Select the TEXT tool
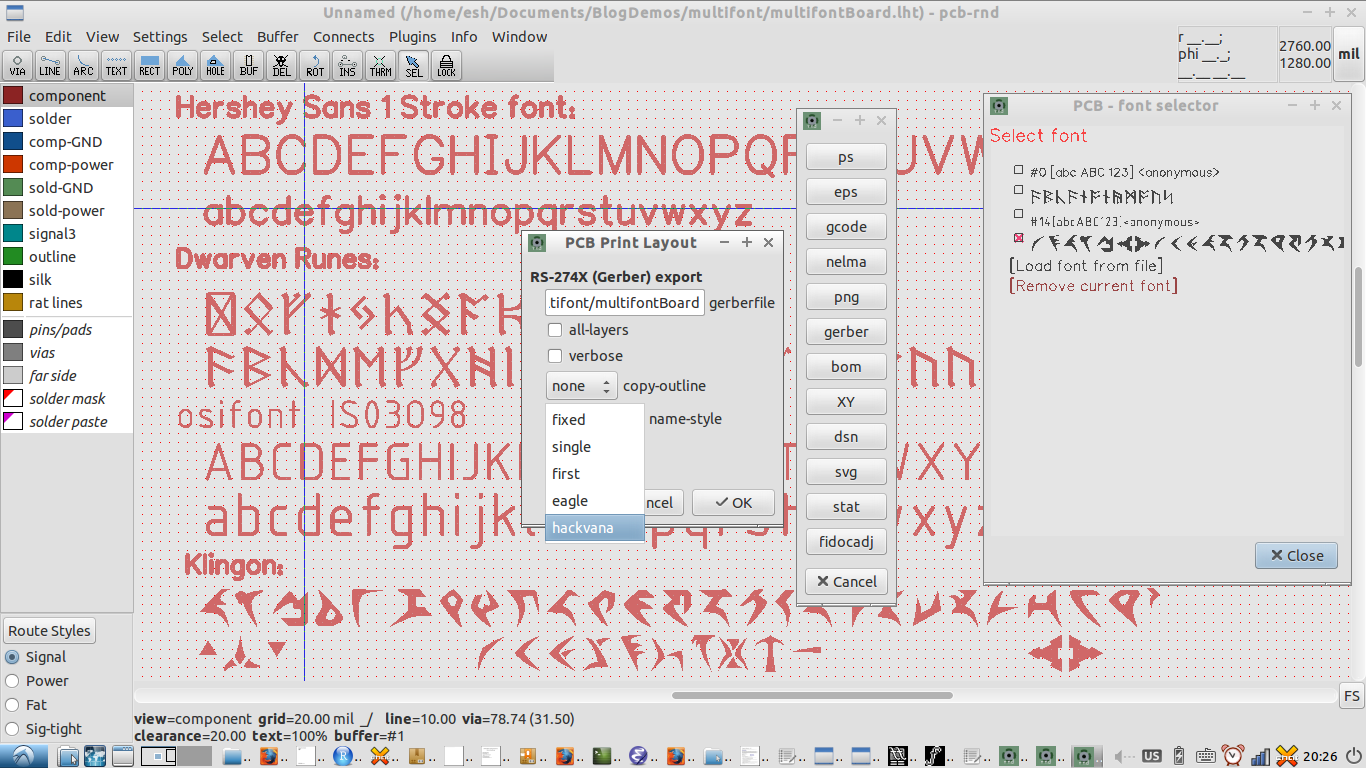The image size is (1366, 768). (x=116, y=66)
